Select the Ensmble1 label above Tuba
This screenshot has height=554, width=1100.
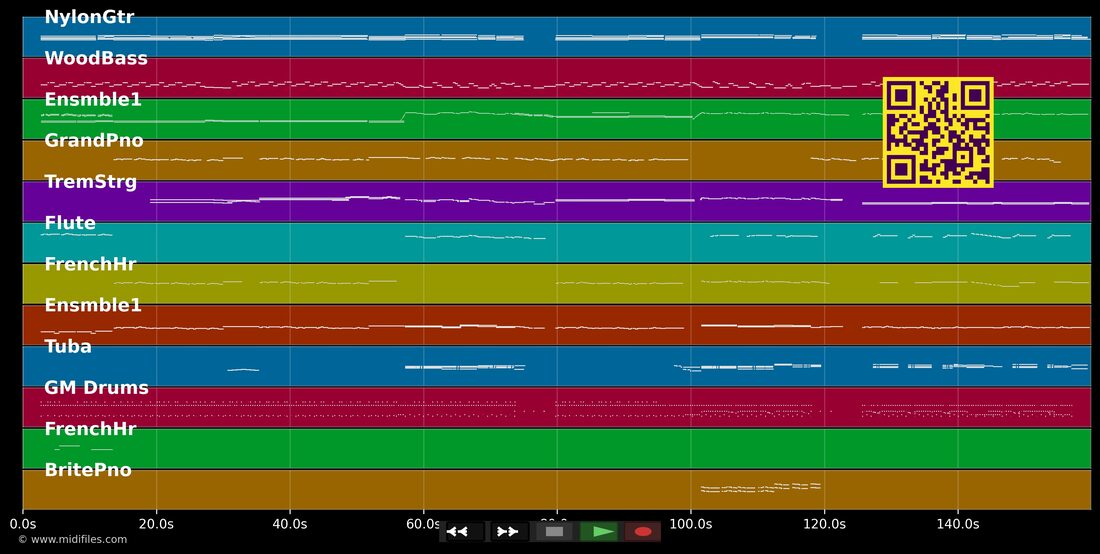pos(93,305)
